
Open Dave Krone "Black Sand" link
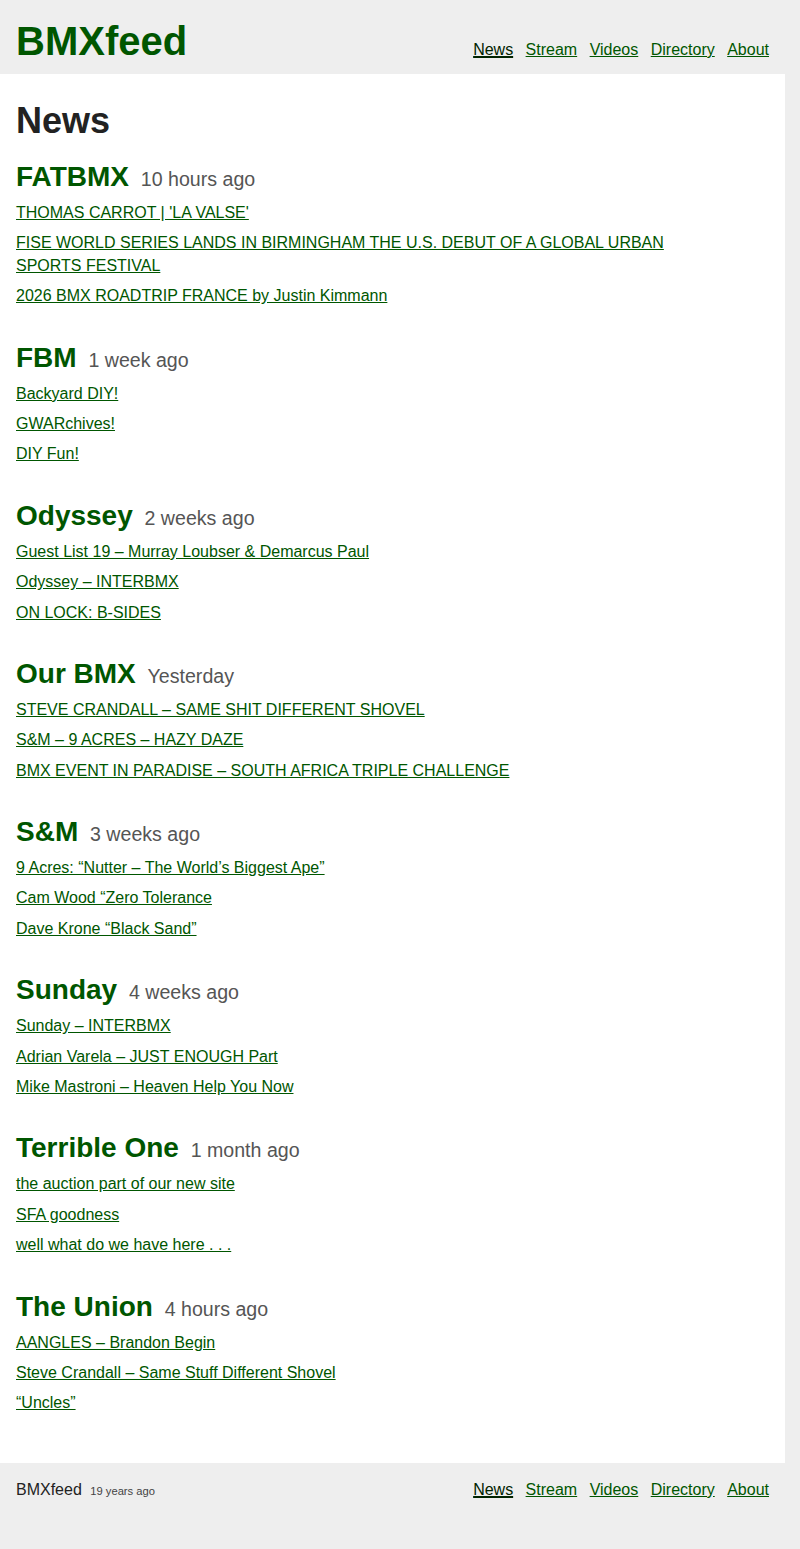[x=106, y=929]
